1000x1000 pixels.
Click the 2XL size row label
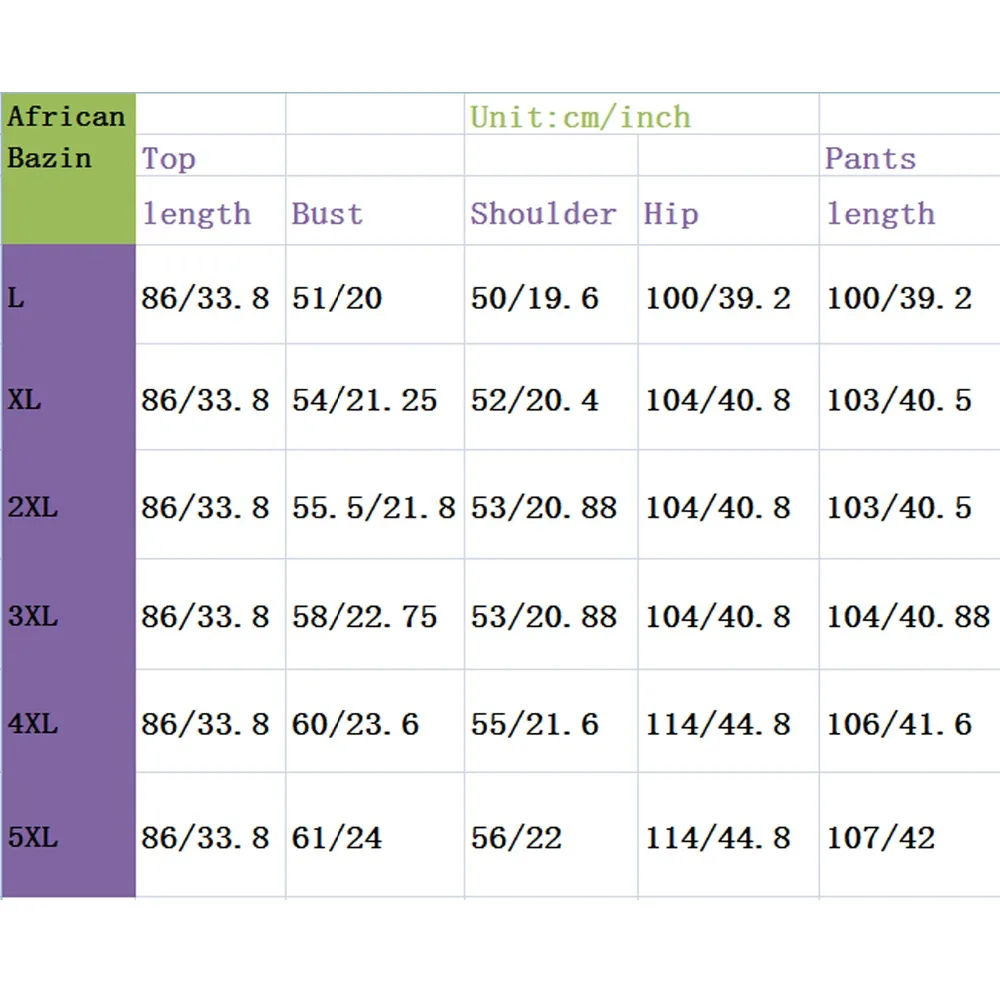pyautogui.click(x=33, y=507)
